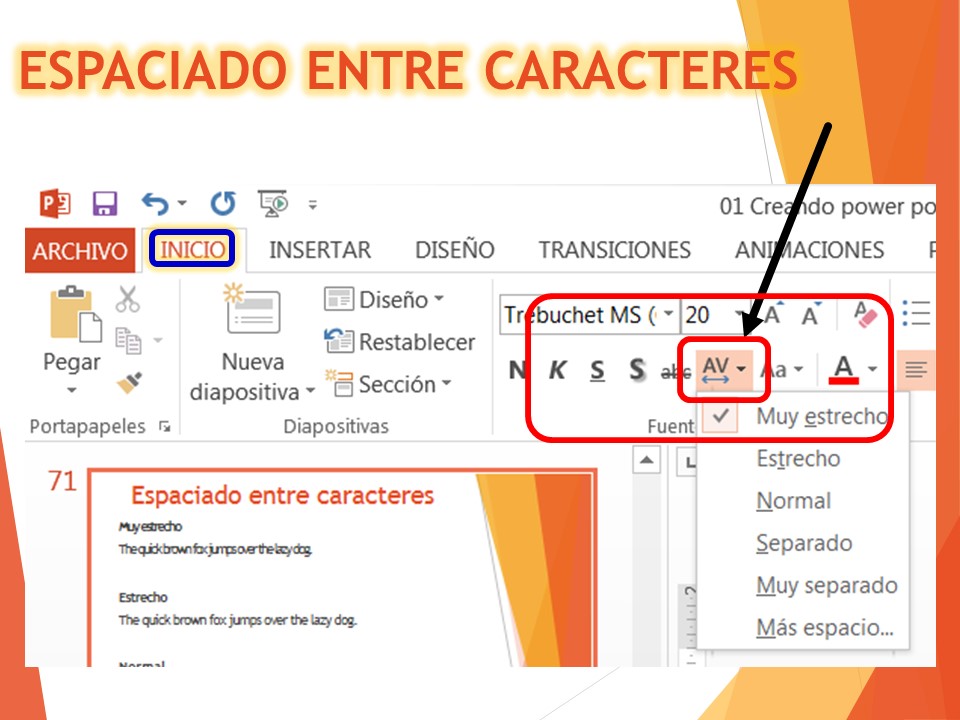
Task: Toggle strikethrough (abc) formatting
Action: (675, 371)
